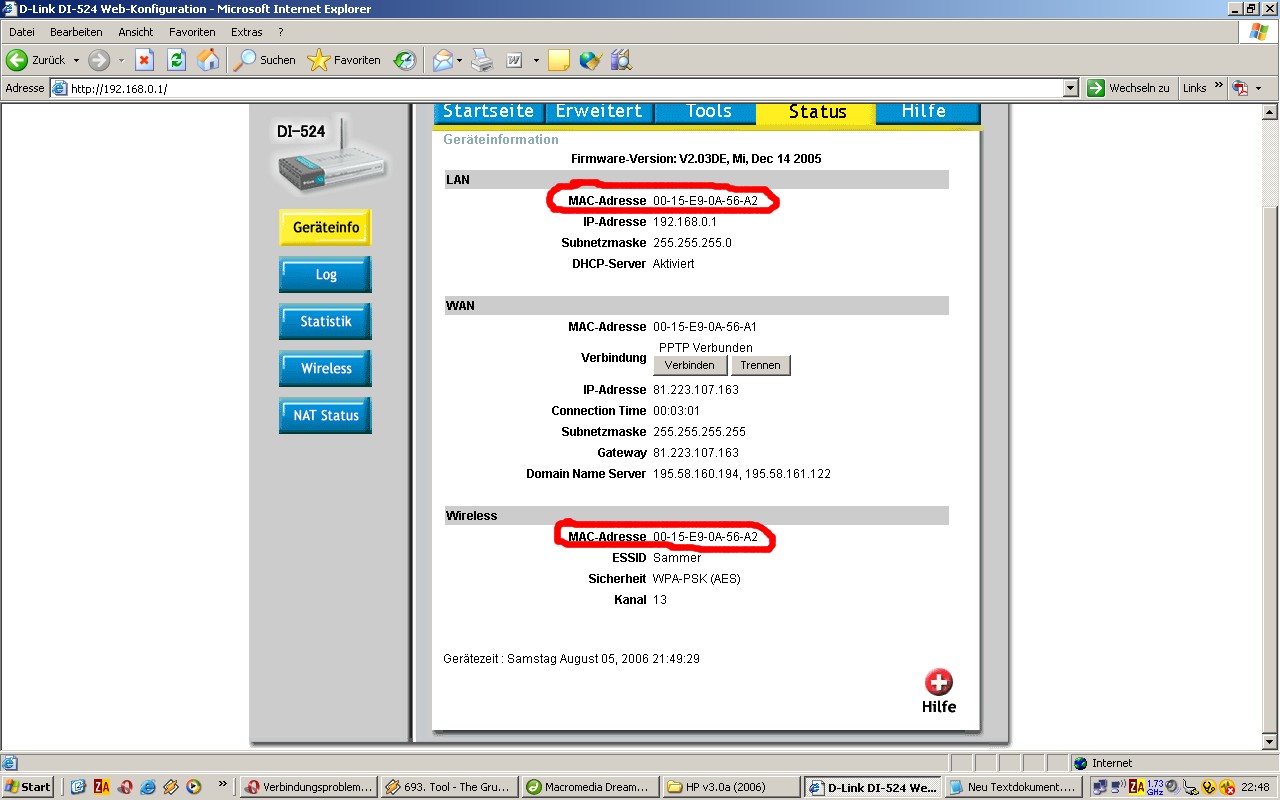Launch Internet Explorer from quick launch
The width and height of the screenshot is (1280, 800).
[x=148, y=787]
